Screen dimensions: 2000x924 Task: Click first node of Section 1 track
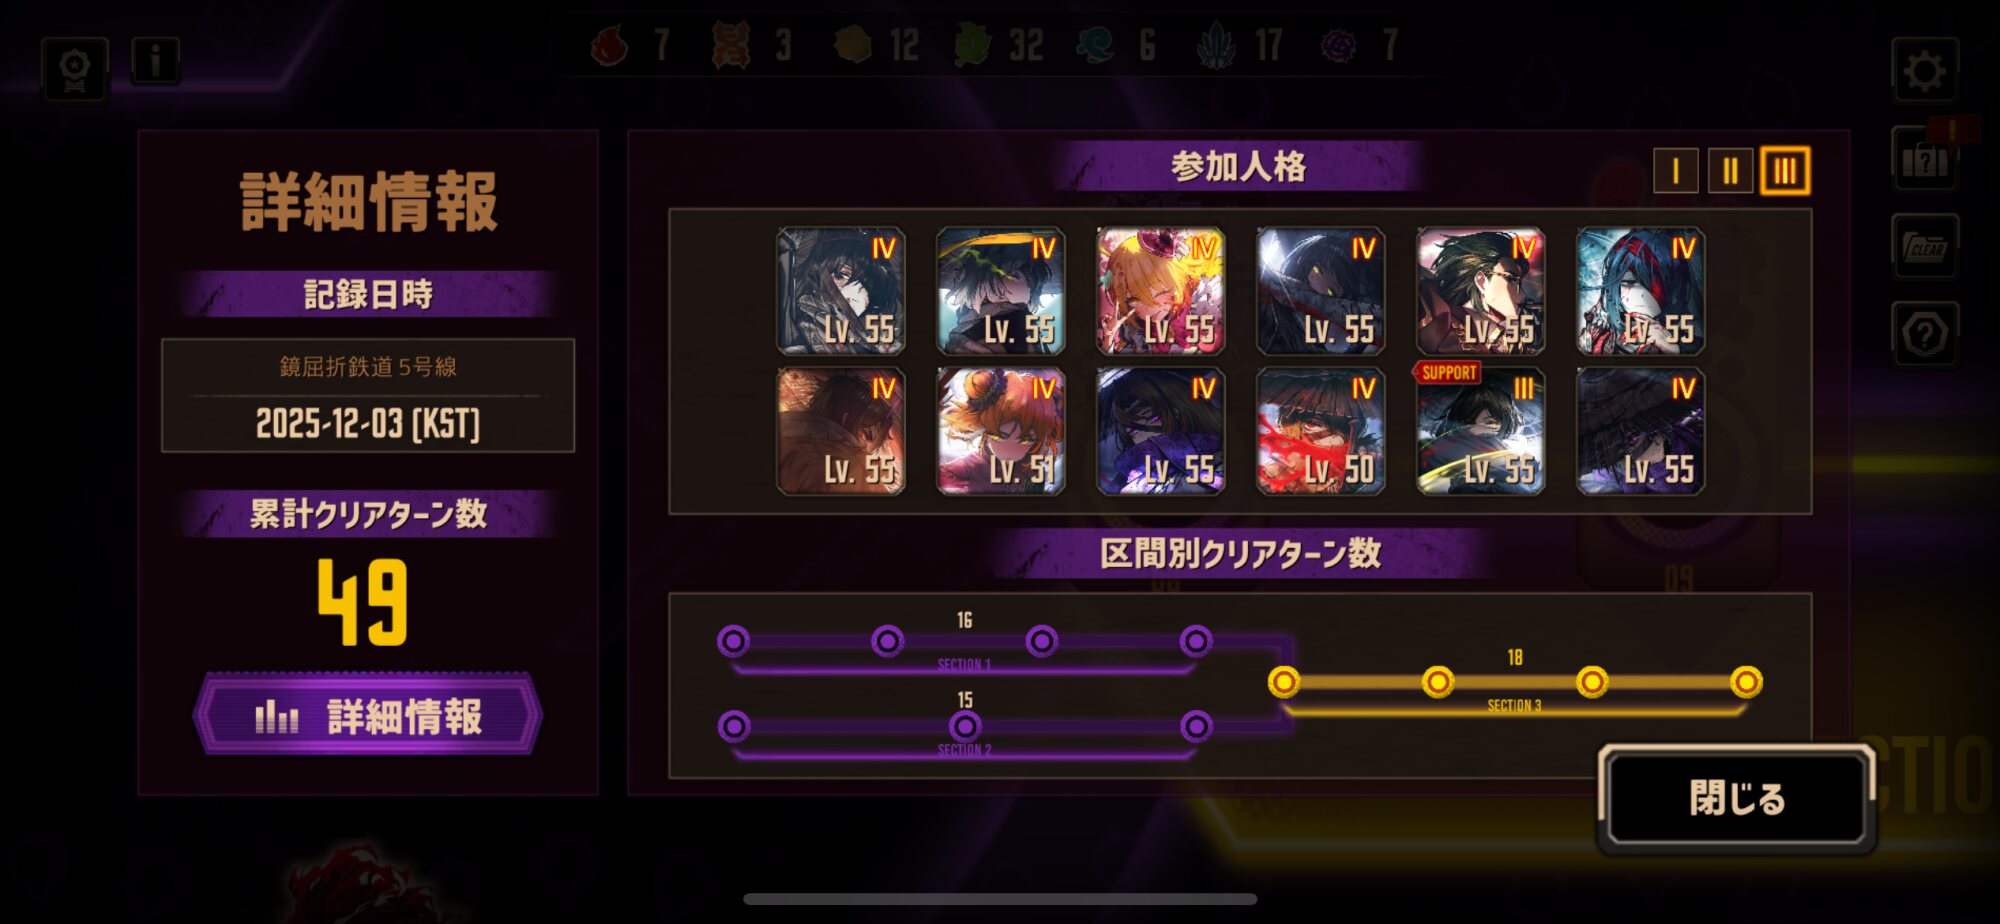point(733,641)
